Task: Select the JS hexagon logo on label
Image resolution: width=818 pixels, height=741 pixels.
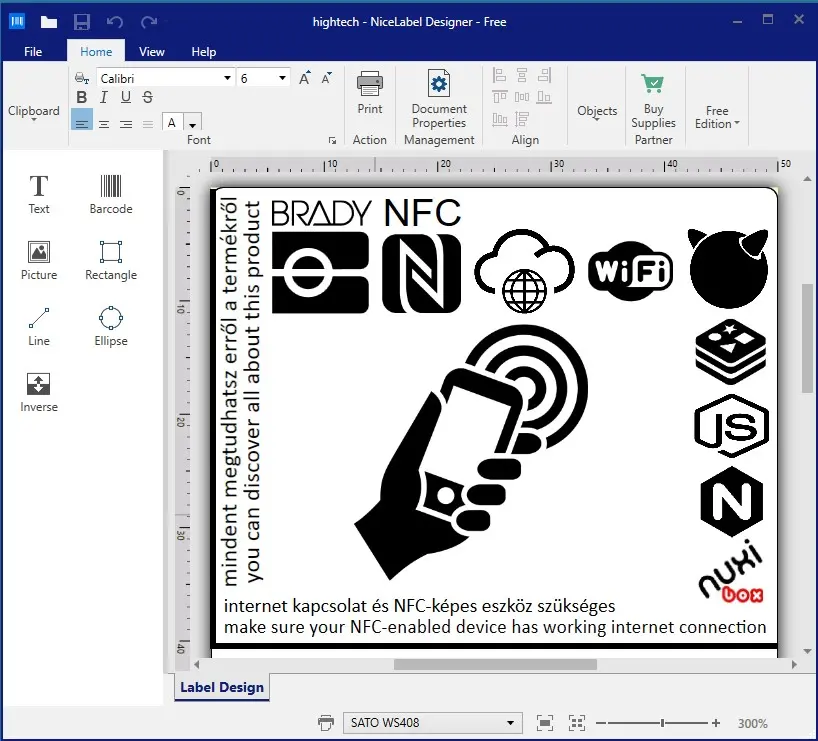Action: point(731,426)
